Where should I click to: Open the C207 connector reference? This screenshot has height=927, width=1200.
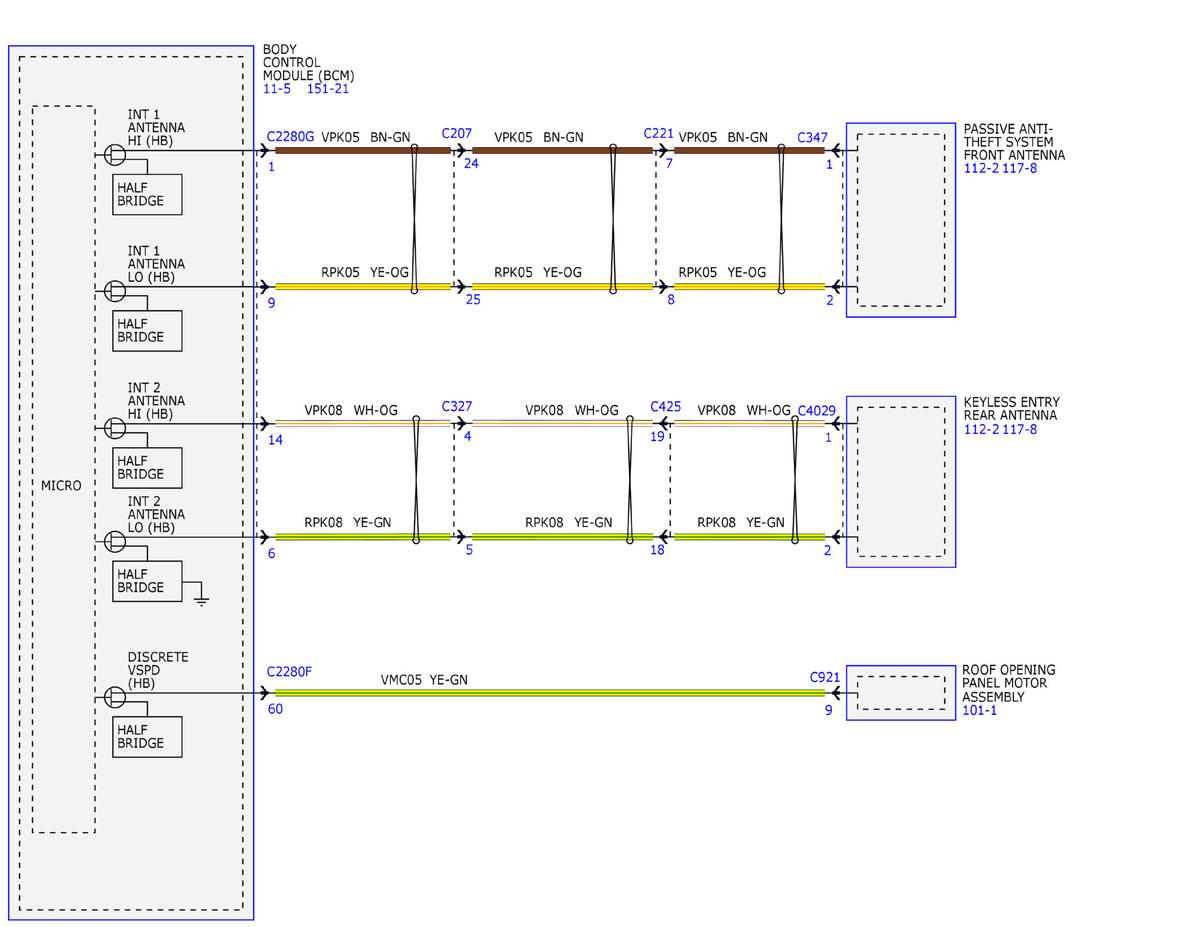coord(457,133)
